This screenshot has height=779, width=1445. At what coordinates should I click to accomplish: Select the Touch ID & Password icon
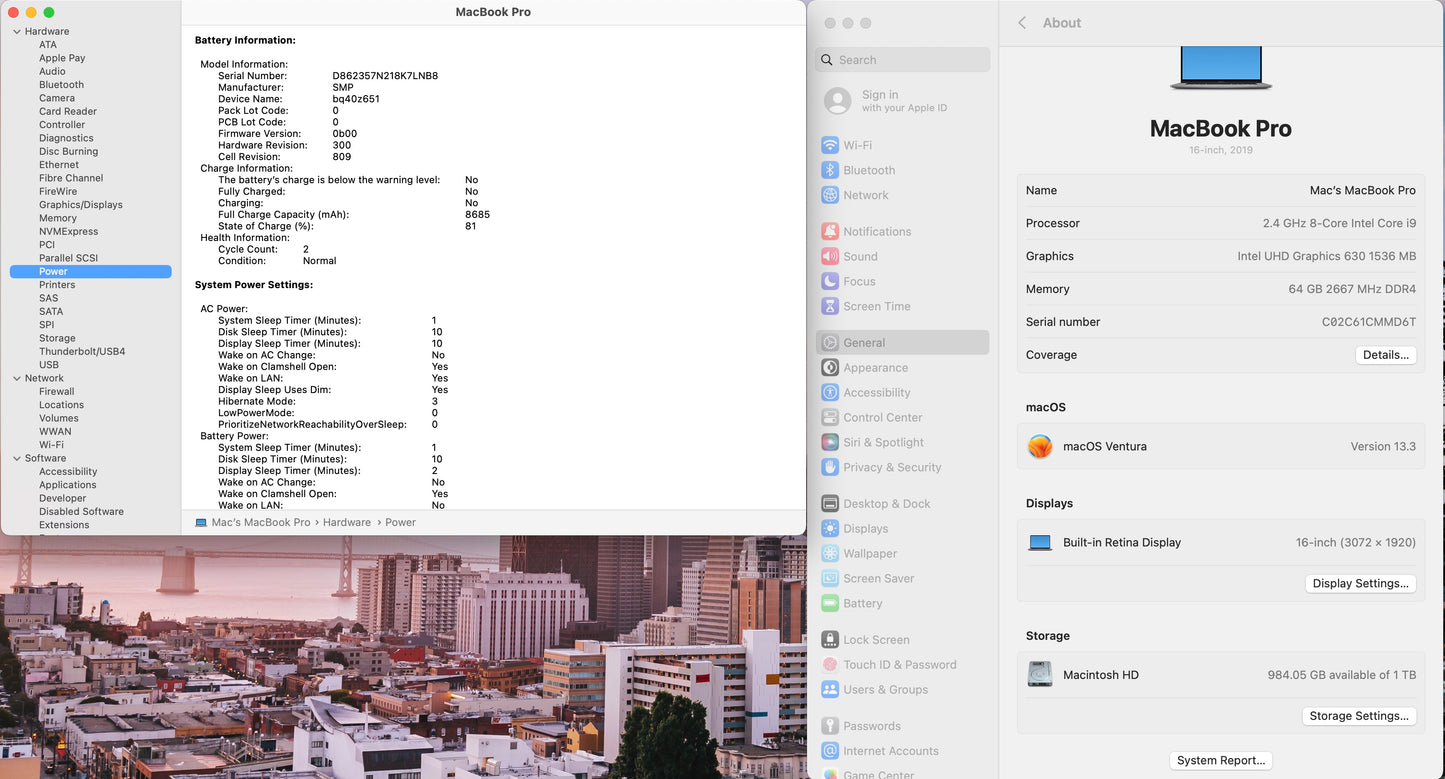tap(830, 665)
